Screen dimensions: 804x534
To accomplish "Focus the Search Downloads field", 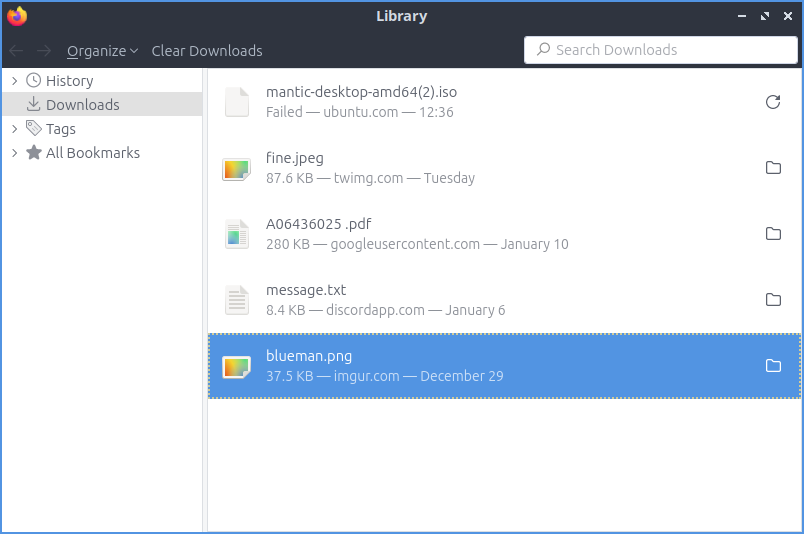I will [x=660, y=50].
